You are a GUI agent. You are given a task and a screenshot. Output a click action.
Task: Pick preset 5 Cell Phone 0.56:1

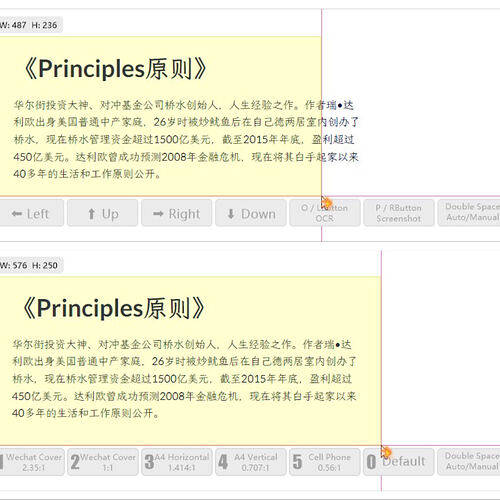tap(325, 462)
